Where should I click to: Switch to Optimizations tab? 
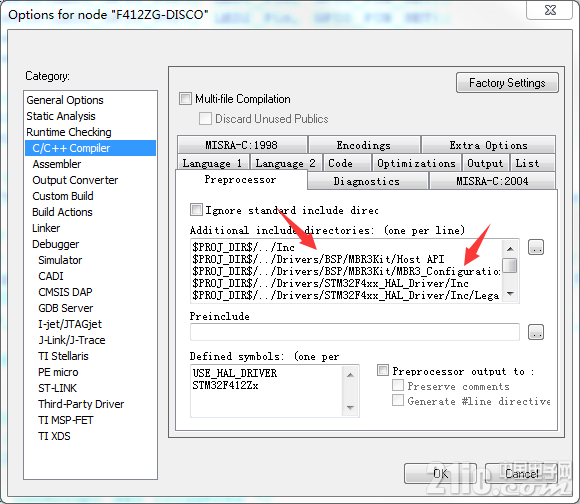(416, 163)
